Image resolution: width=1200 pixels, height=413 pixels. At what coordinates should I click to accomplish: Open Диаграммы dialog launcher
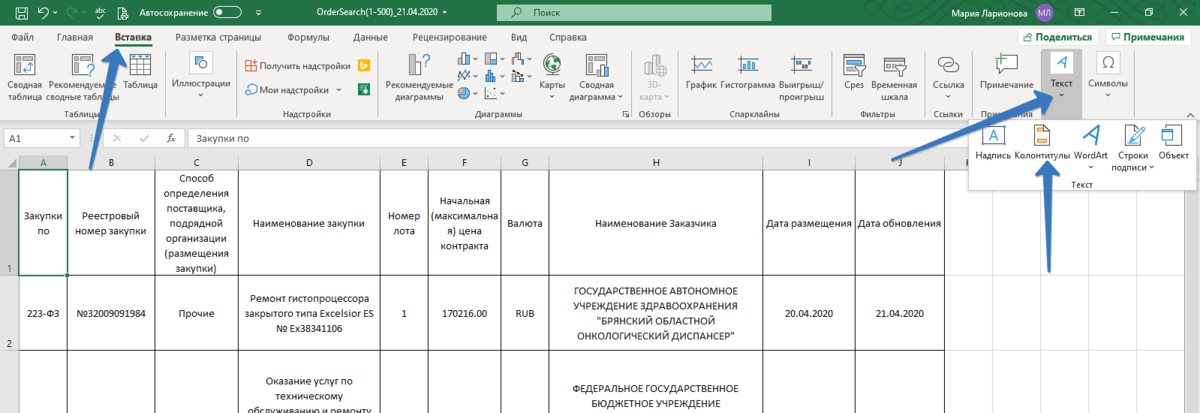coord(626,115)
